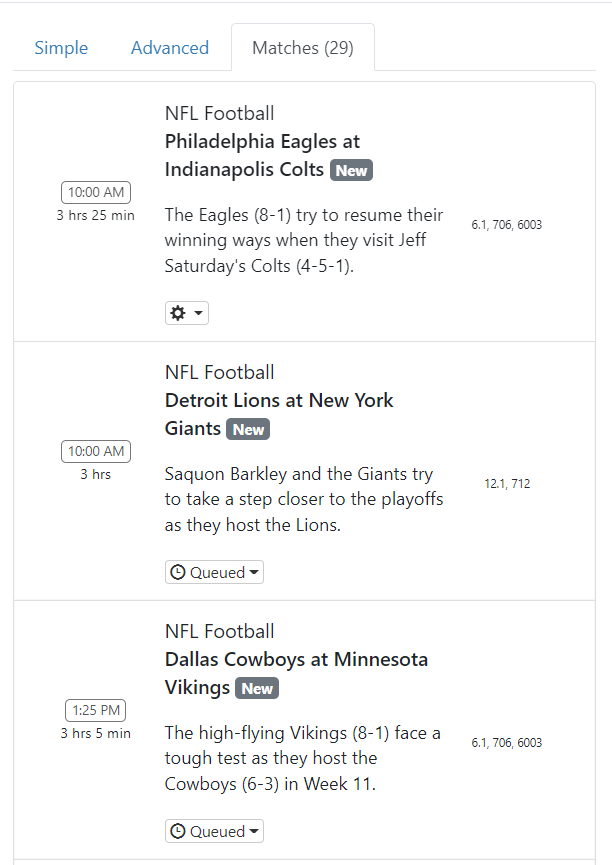Click caret arrow beside the gear icon

[x=199, y=314]
